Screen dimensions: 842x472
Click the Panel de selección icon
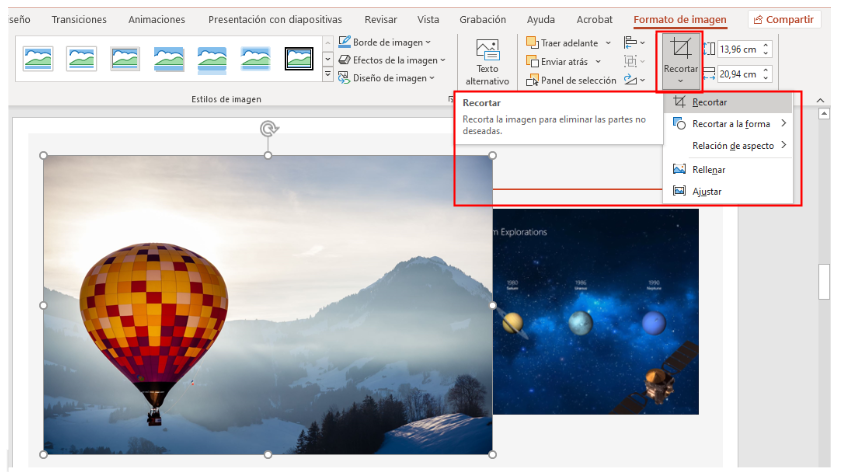click(x=532, y=81)
